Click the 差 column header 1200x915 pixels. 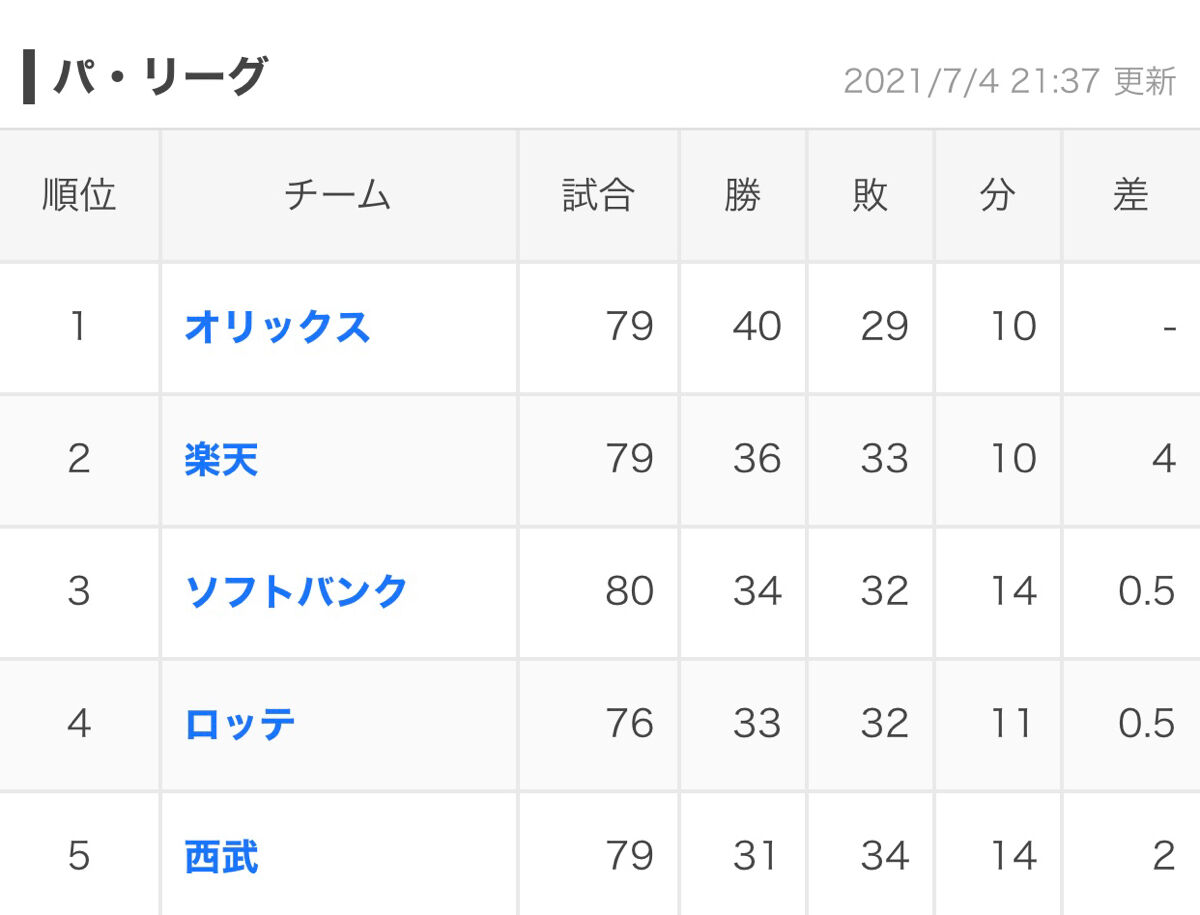pos(1130,195)
